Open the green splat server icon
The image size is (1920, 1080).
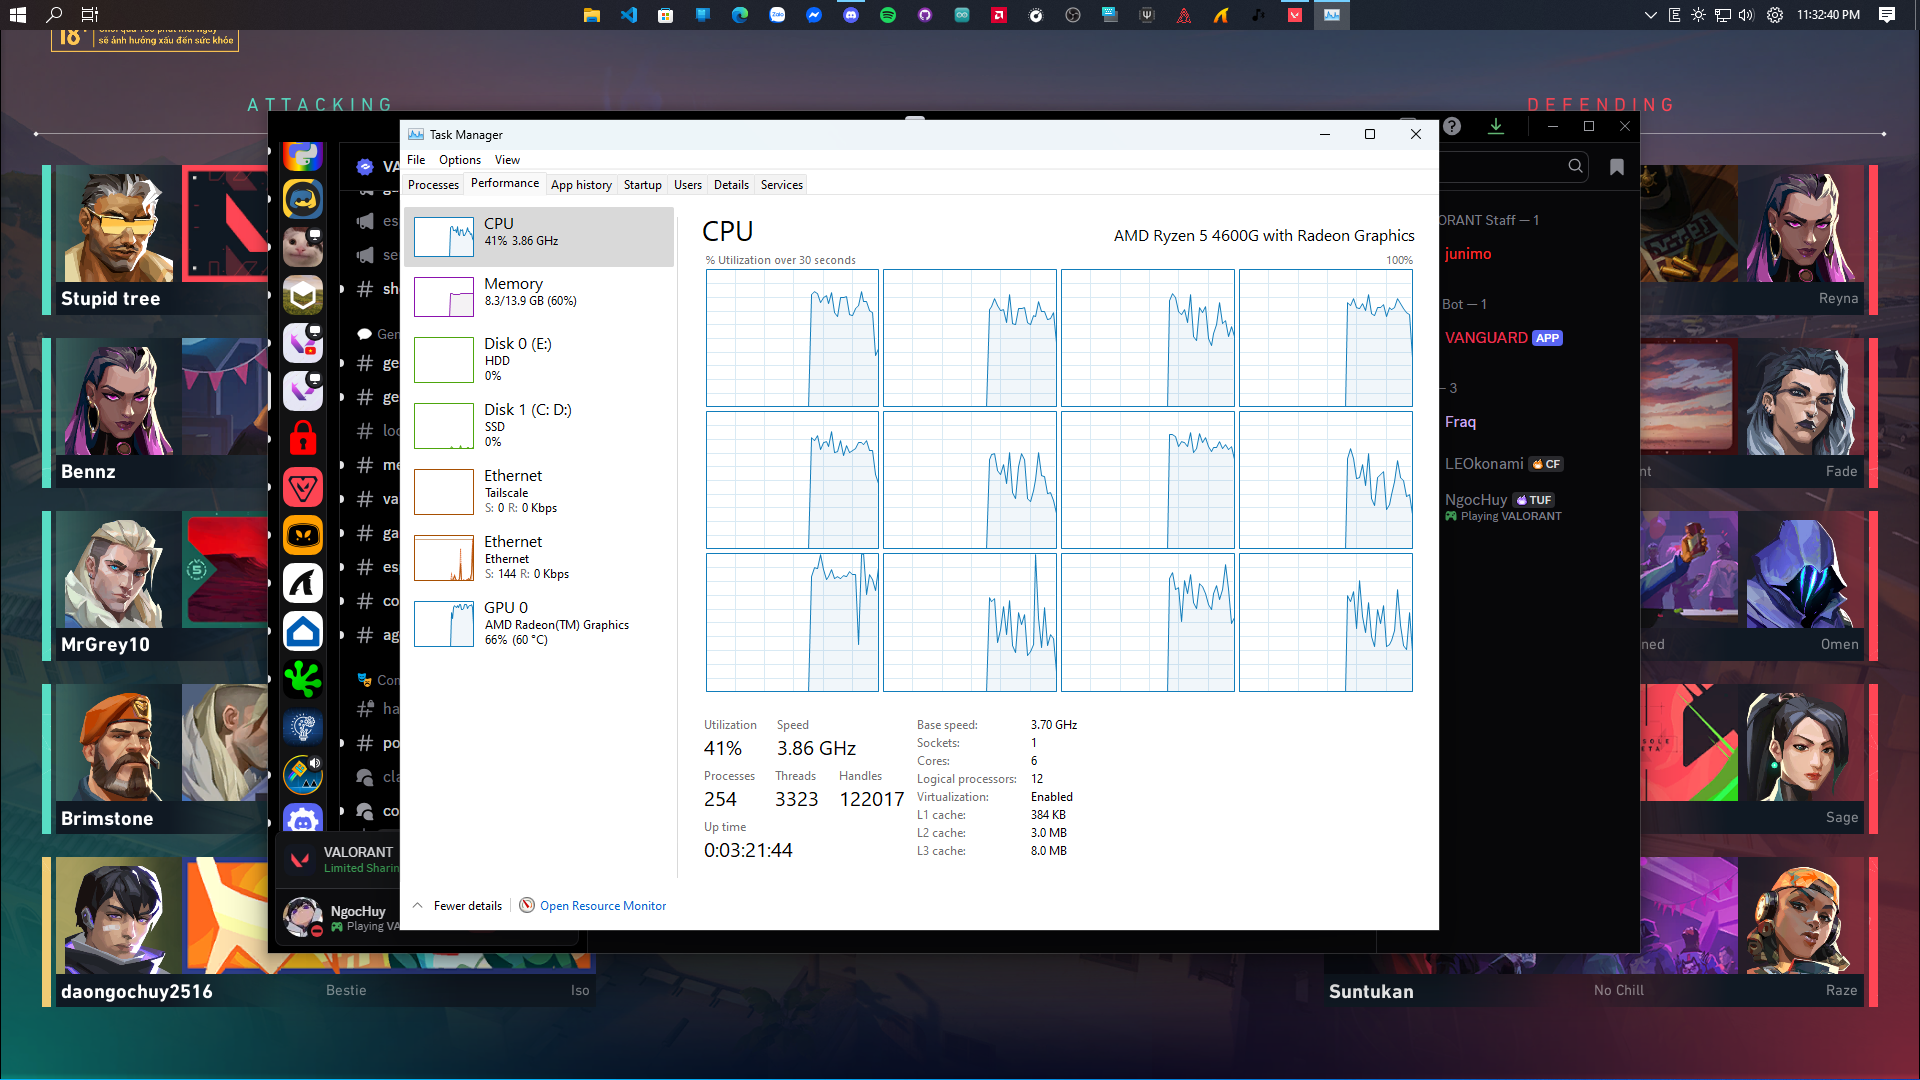point(303,679)
